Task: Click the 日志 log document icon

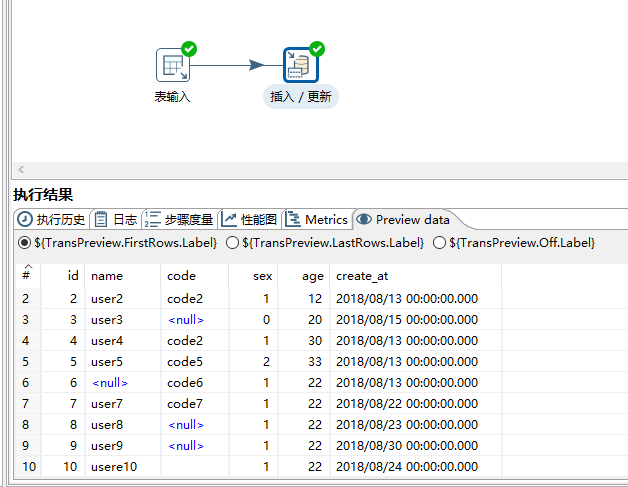Action: pyautogui.click(x=101, y=219)
